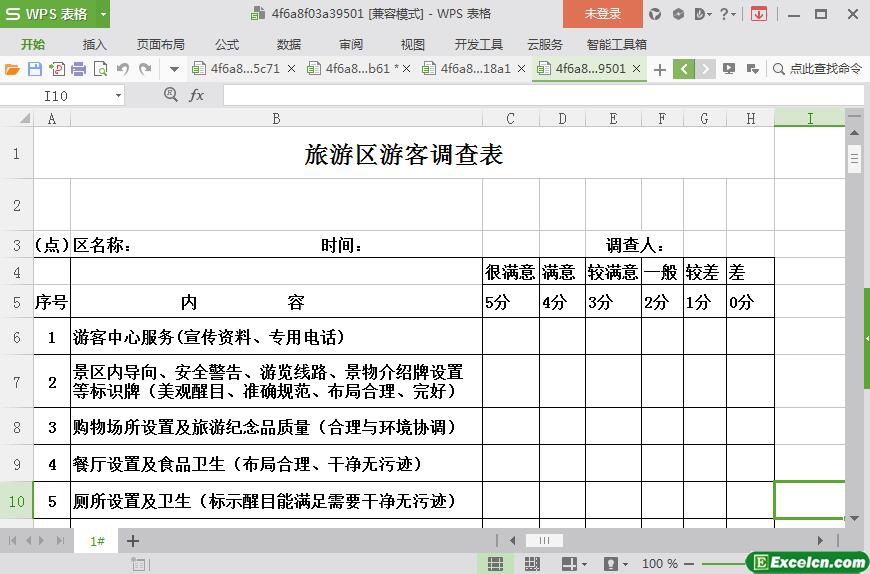Click the insert function fx icon
870x574 pixels.
196,95
